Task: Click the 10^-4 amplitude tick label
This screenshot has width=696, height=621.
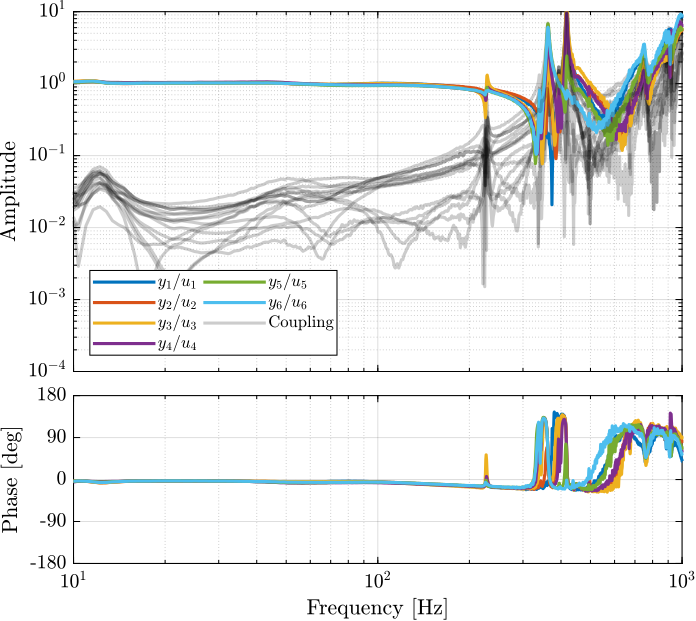Action: (48, 369)
